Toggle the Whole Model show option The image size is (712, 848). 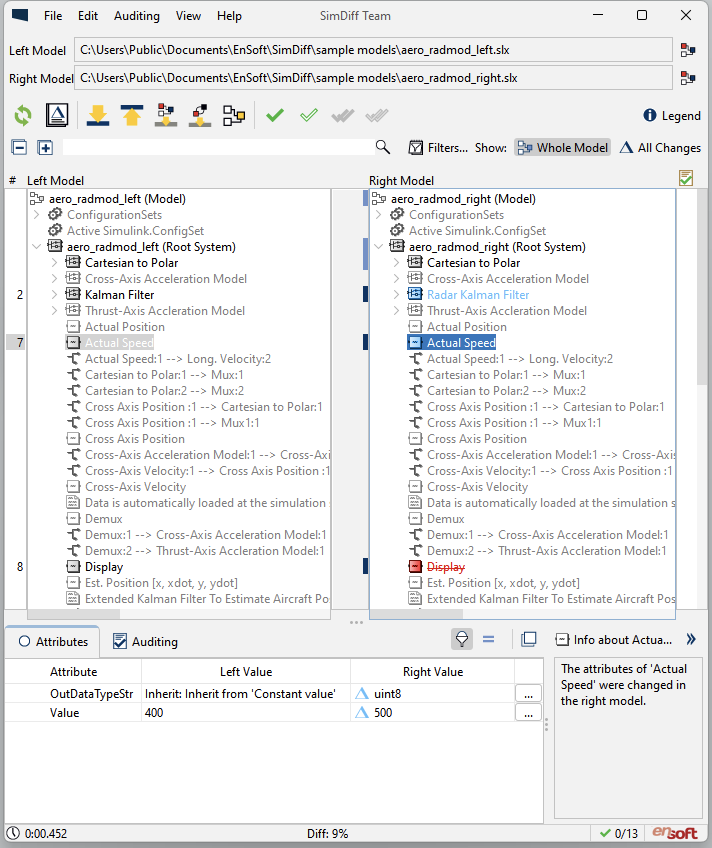click(562, 148)
